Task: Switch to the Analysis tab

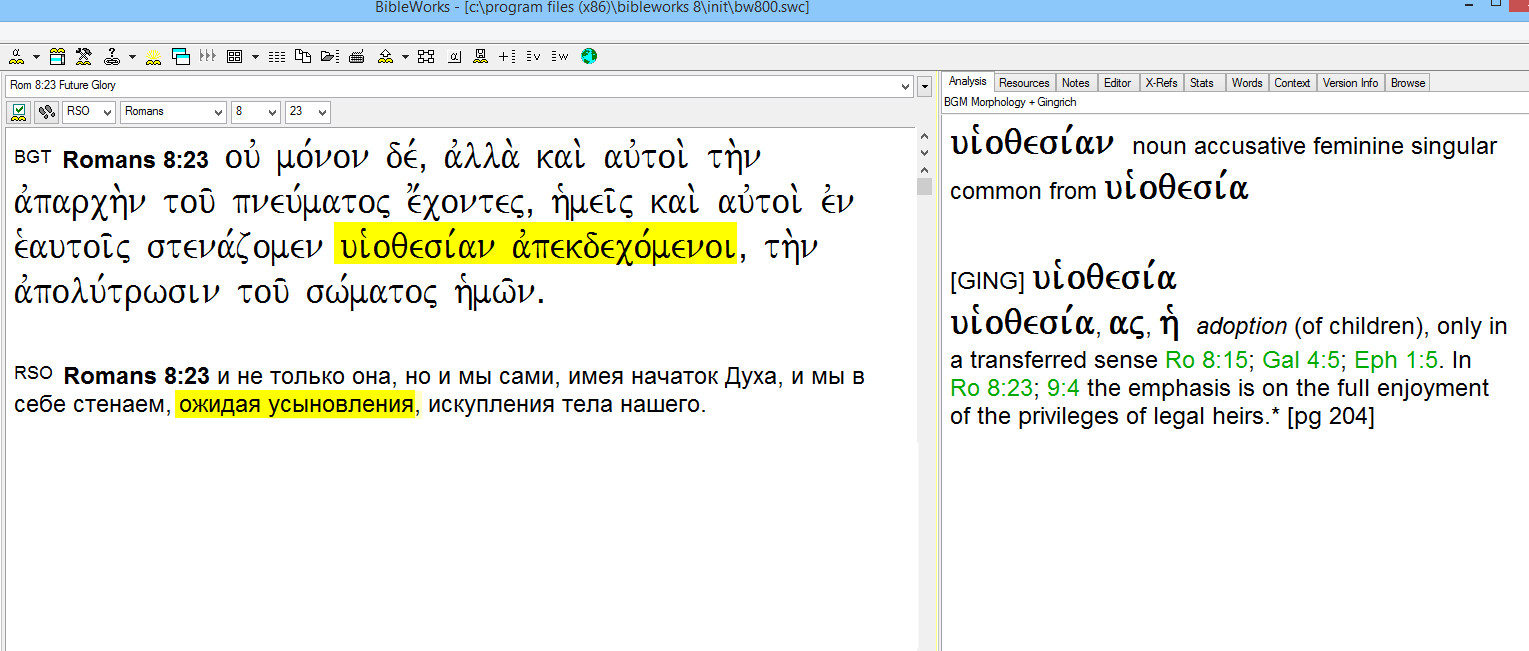Action: 967,82
